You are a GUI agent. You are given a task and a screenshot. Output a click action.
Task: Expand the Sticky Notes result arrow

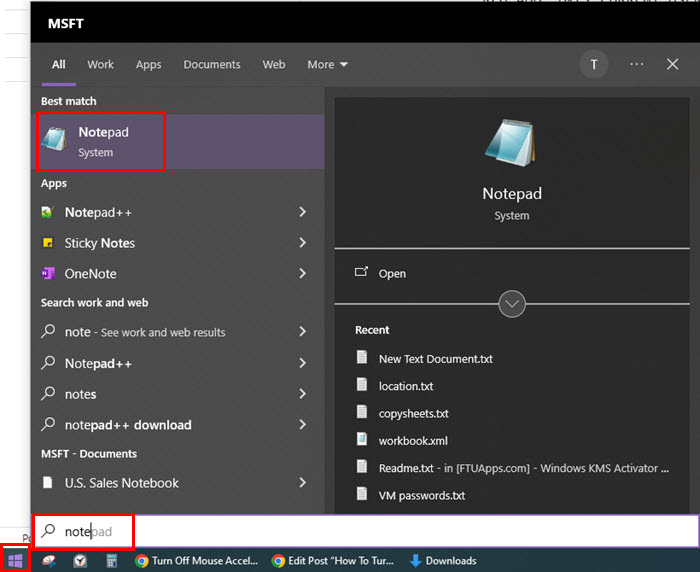click(x=302, y=243)
